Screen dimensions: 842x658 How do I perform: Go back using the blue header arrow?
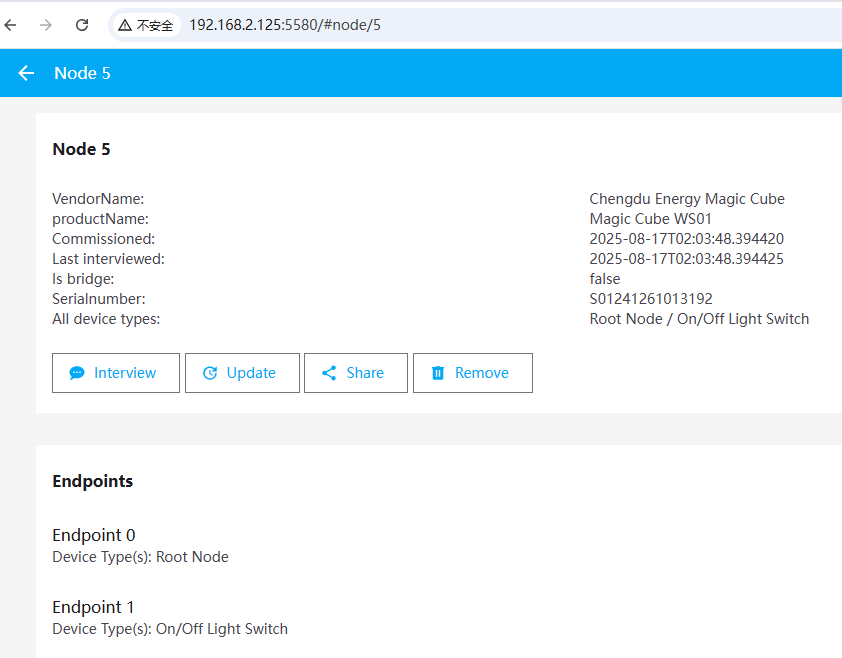(x=26, y=73)
